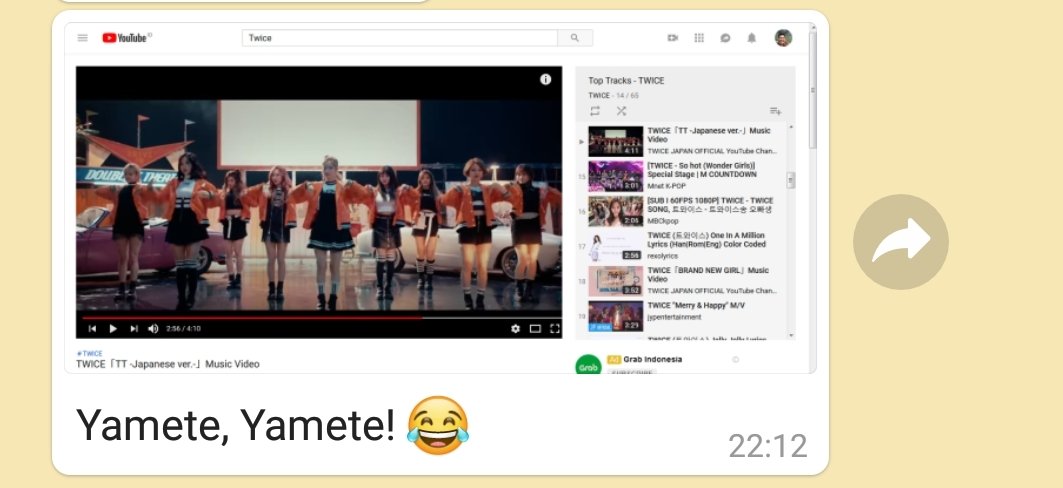The image size is (1063, 488).
Task: Tap the Yamete, Yamete! message text
Action: [x=235, y=426]
